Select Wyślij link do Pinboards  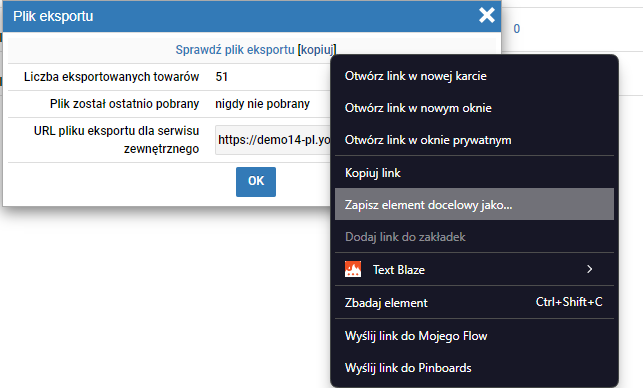[x=474, y=368]
